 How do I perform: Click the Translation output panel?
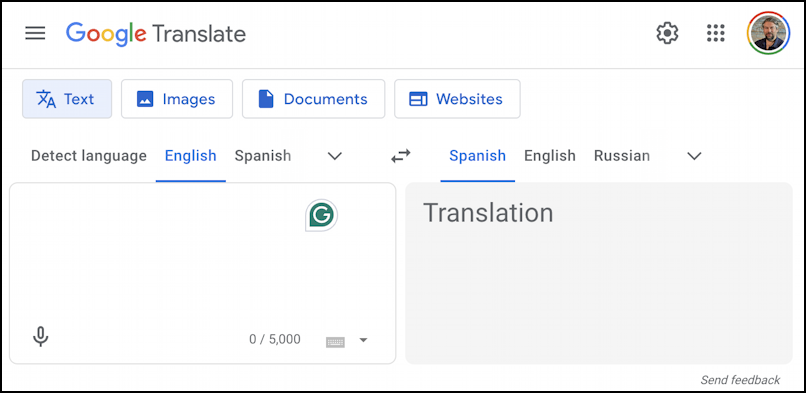[x=599, y=273]
